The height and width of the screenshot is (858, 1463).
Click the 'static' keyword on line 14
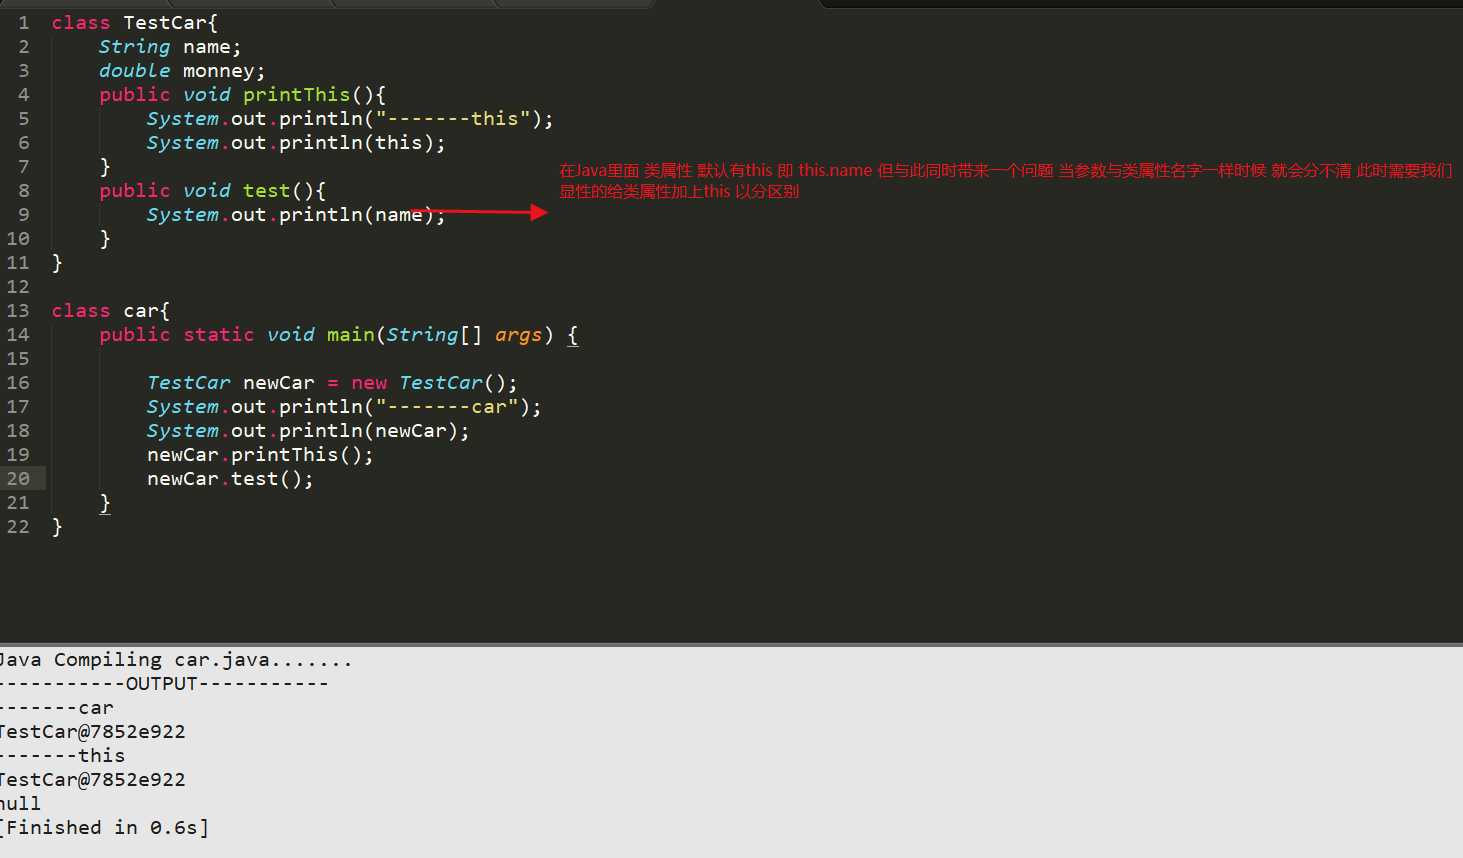[x=219, y=335]
